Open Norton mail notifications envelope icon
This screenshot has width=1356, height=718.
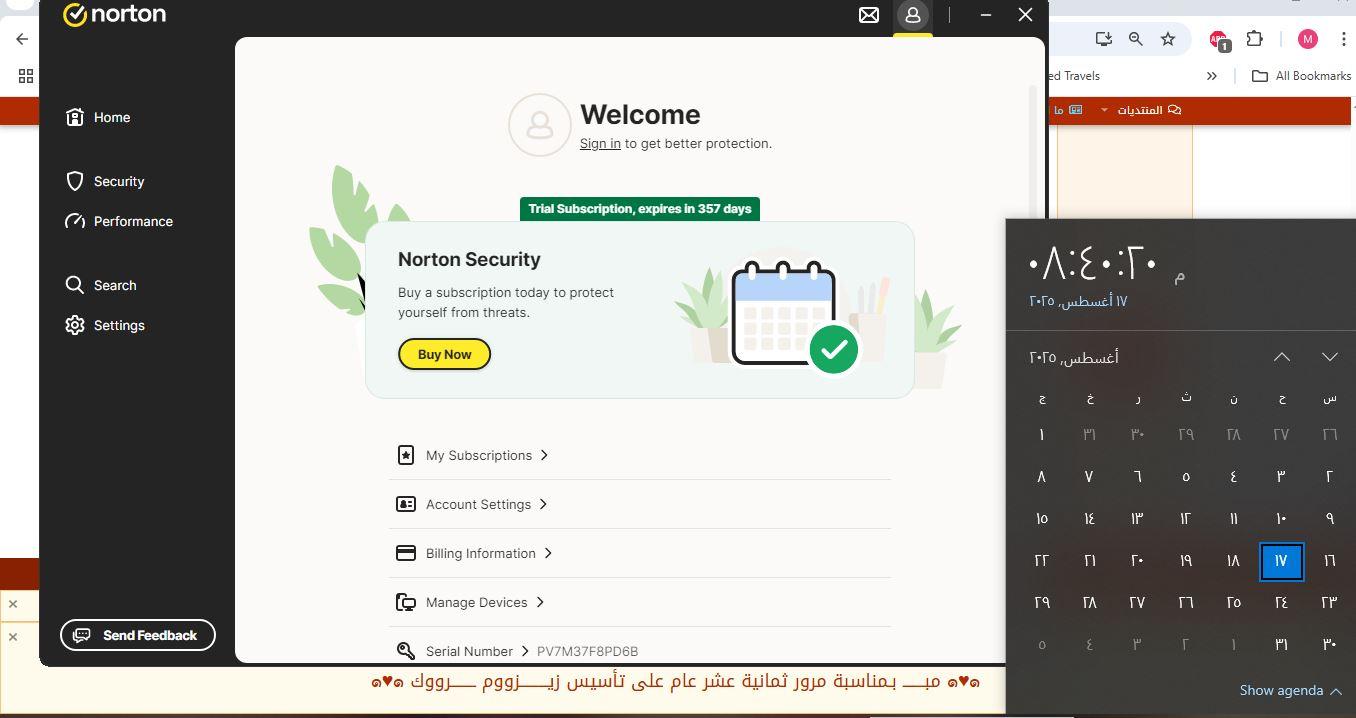pos(869,15)
